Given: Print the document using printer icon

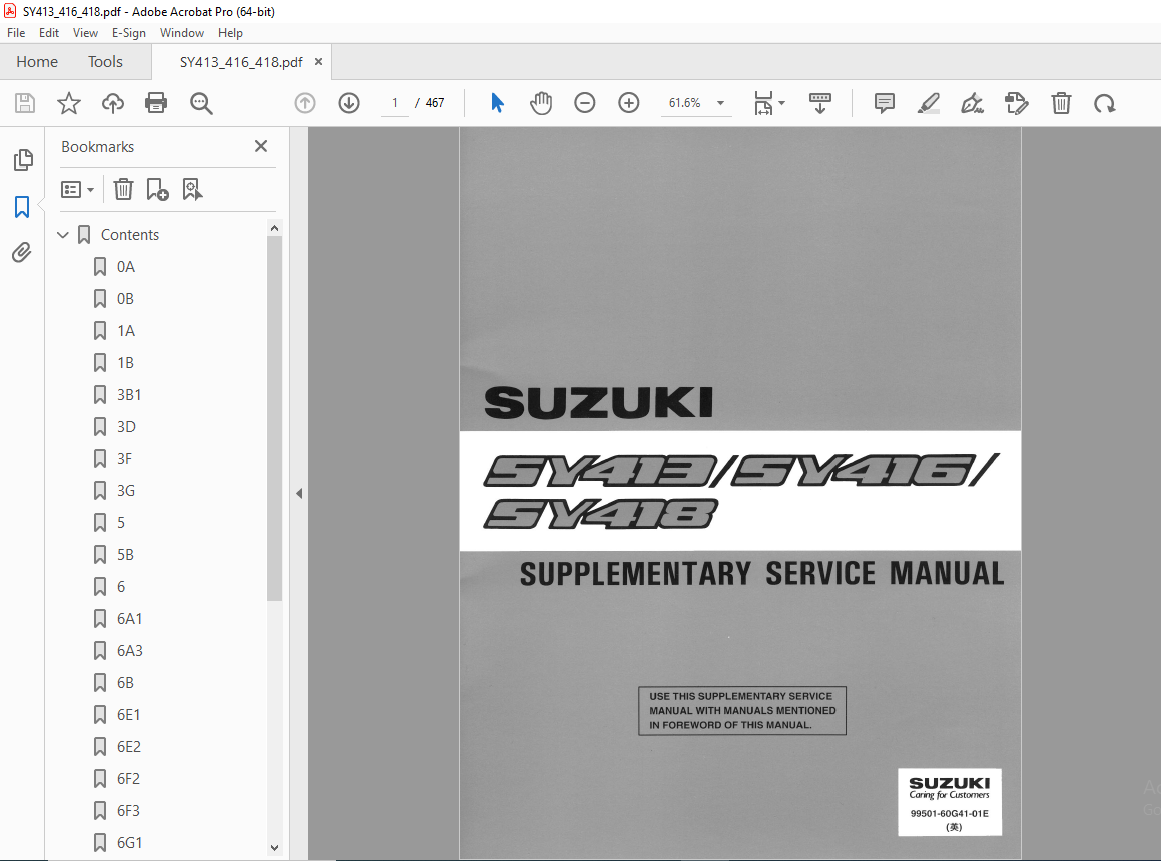Looking at the screenshot, I should click(x=156, y=103).
